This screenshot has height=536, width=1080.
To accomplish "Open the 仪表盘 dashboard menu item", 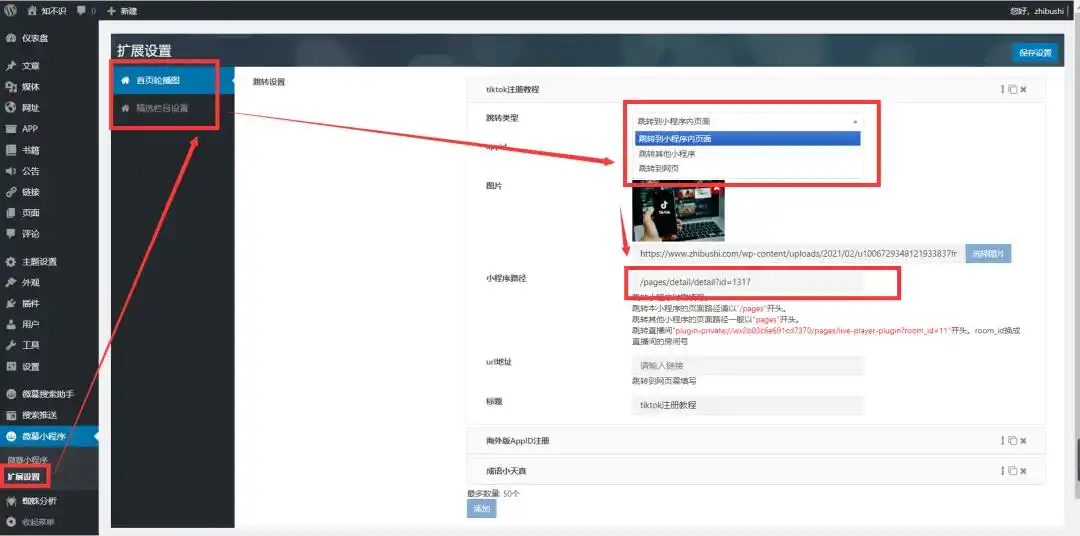I will point(35,38).
